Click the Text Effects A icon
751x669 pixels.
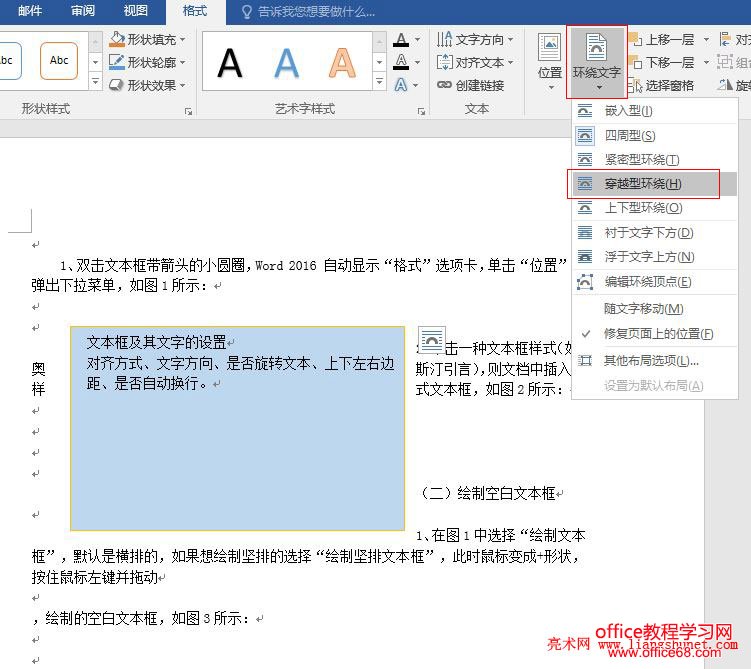401,85
